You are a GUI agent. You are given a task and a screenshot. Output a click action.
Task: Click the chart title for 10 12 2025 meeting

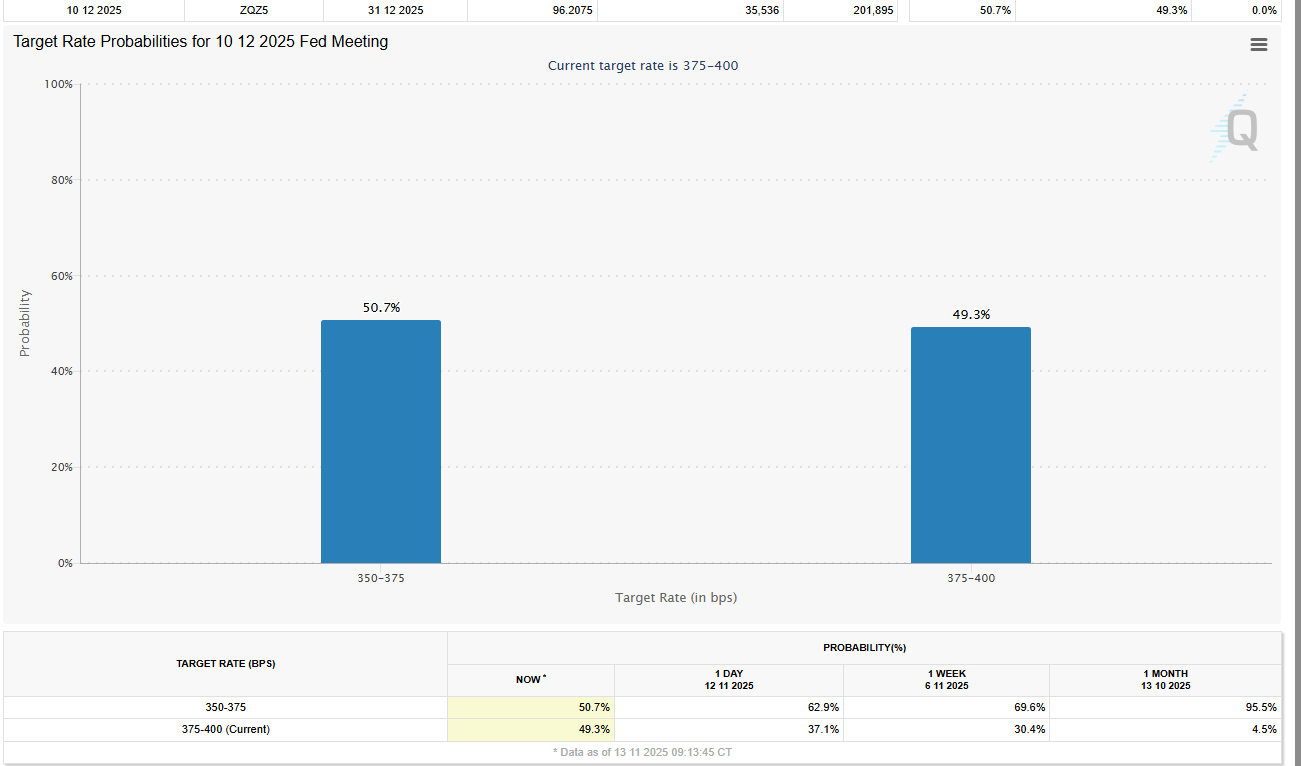200,42
